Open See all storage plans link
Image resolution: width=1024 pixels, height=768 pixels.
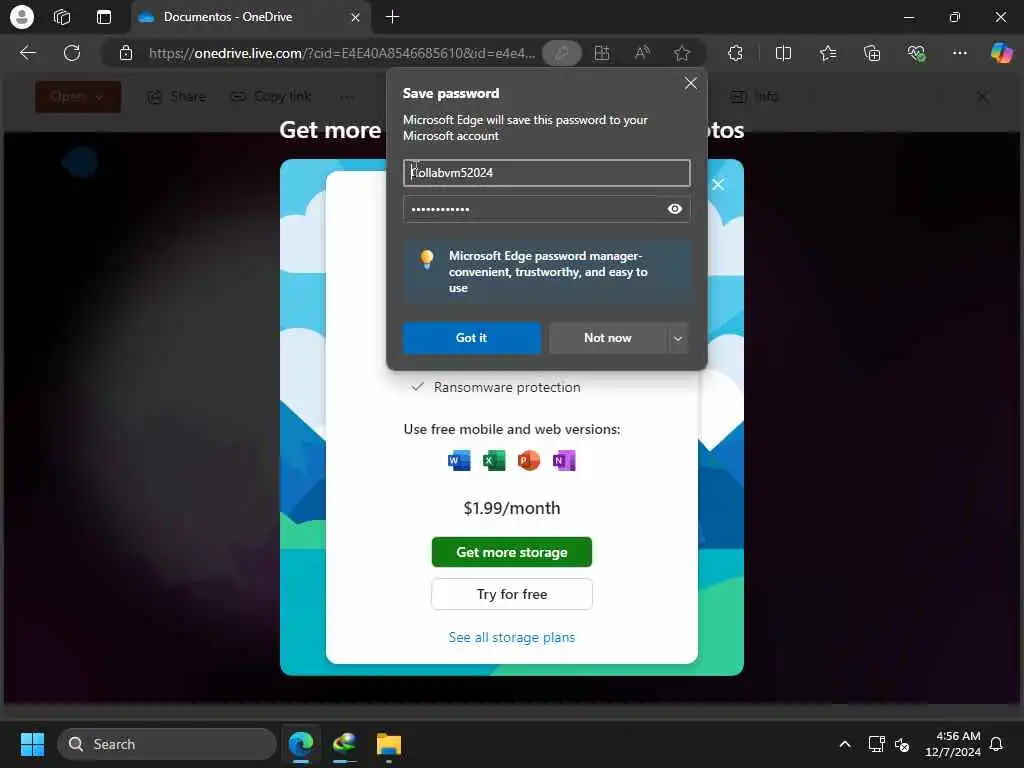coord(511,637)
